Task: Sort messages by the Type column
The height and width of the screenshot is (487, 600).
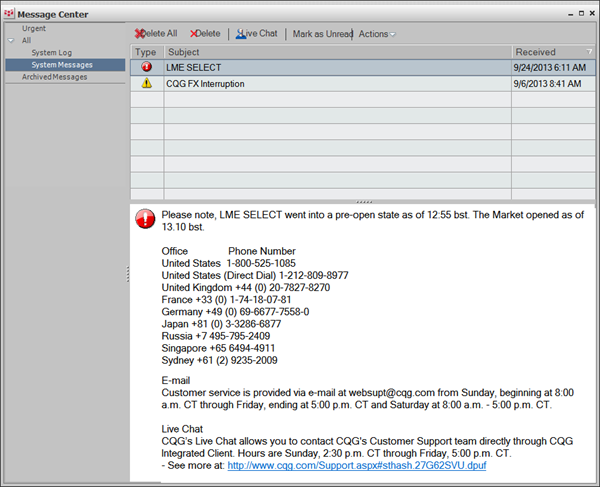Action: 146,51
